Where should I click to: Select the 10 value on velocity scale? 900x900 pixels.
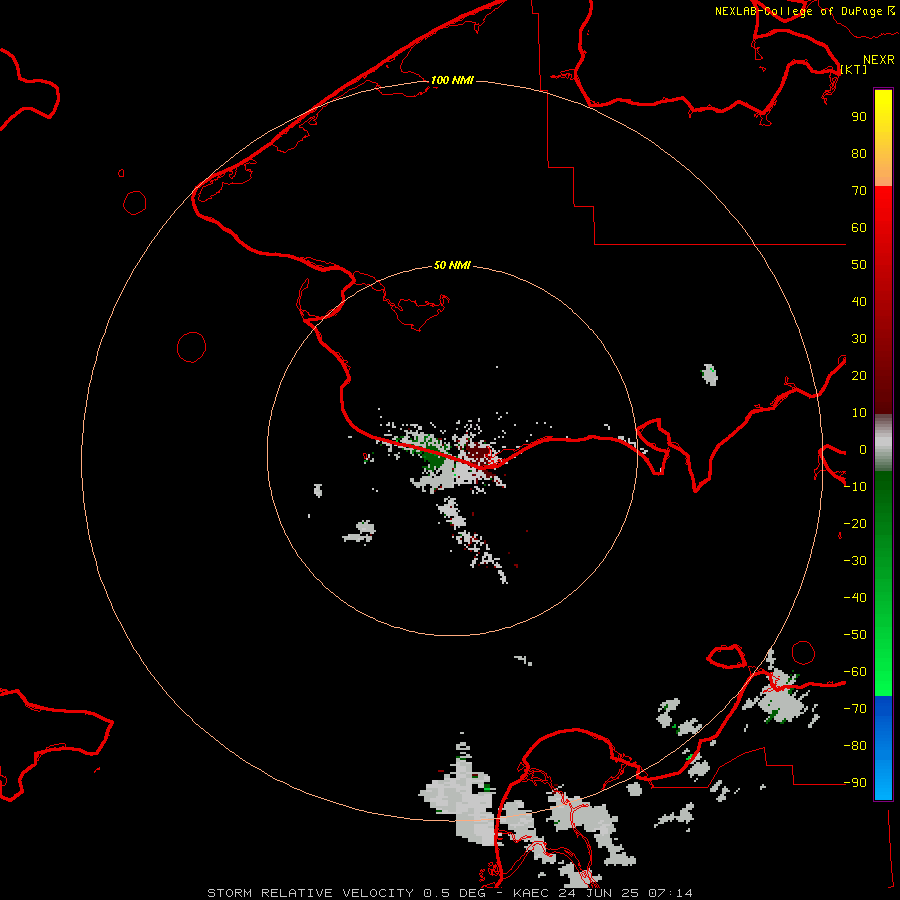(x=859, y=413)
